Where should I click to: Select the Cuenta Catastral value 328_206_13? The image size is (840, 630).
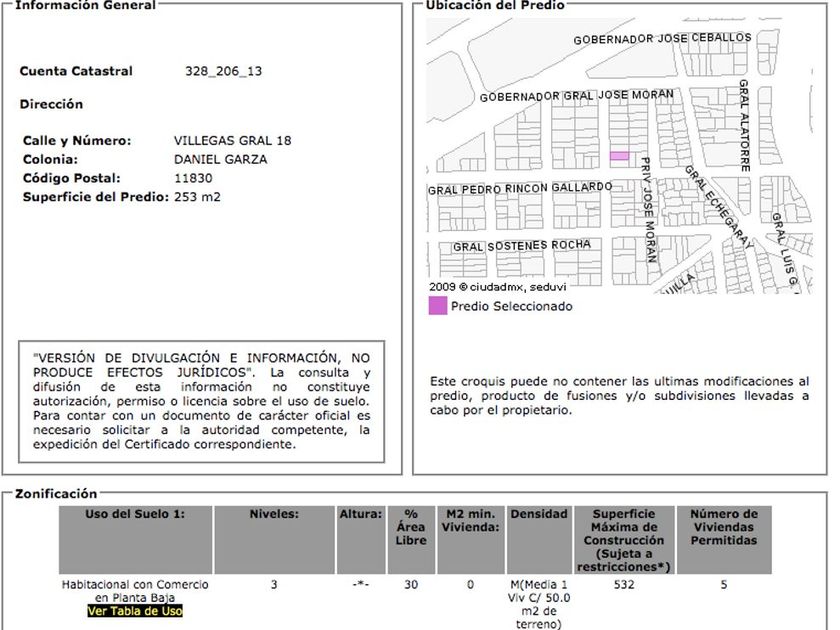tap(223, 71)
